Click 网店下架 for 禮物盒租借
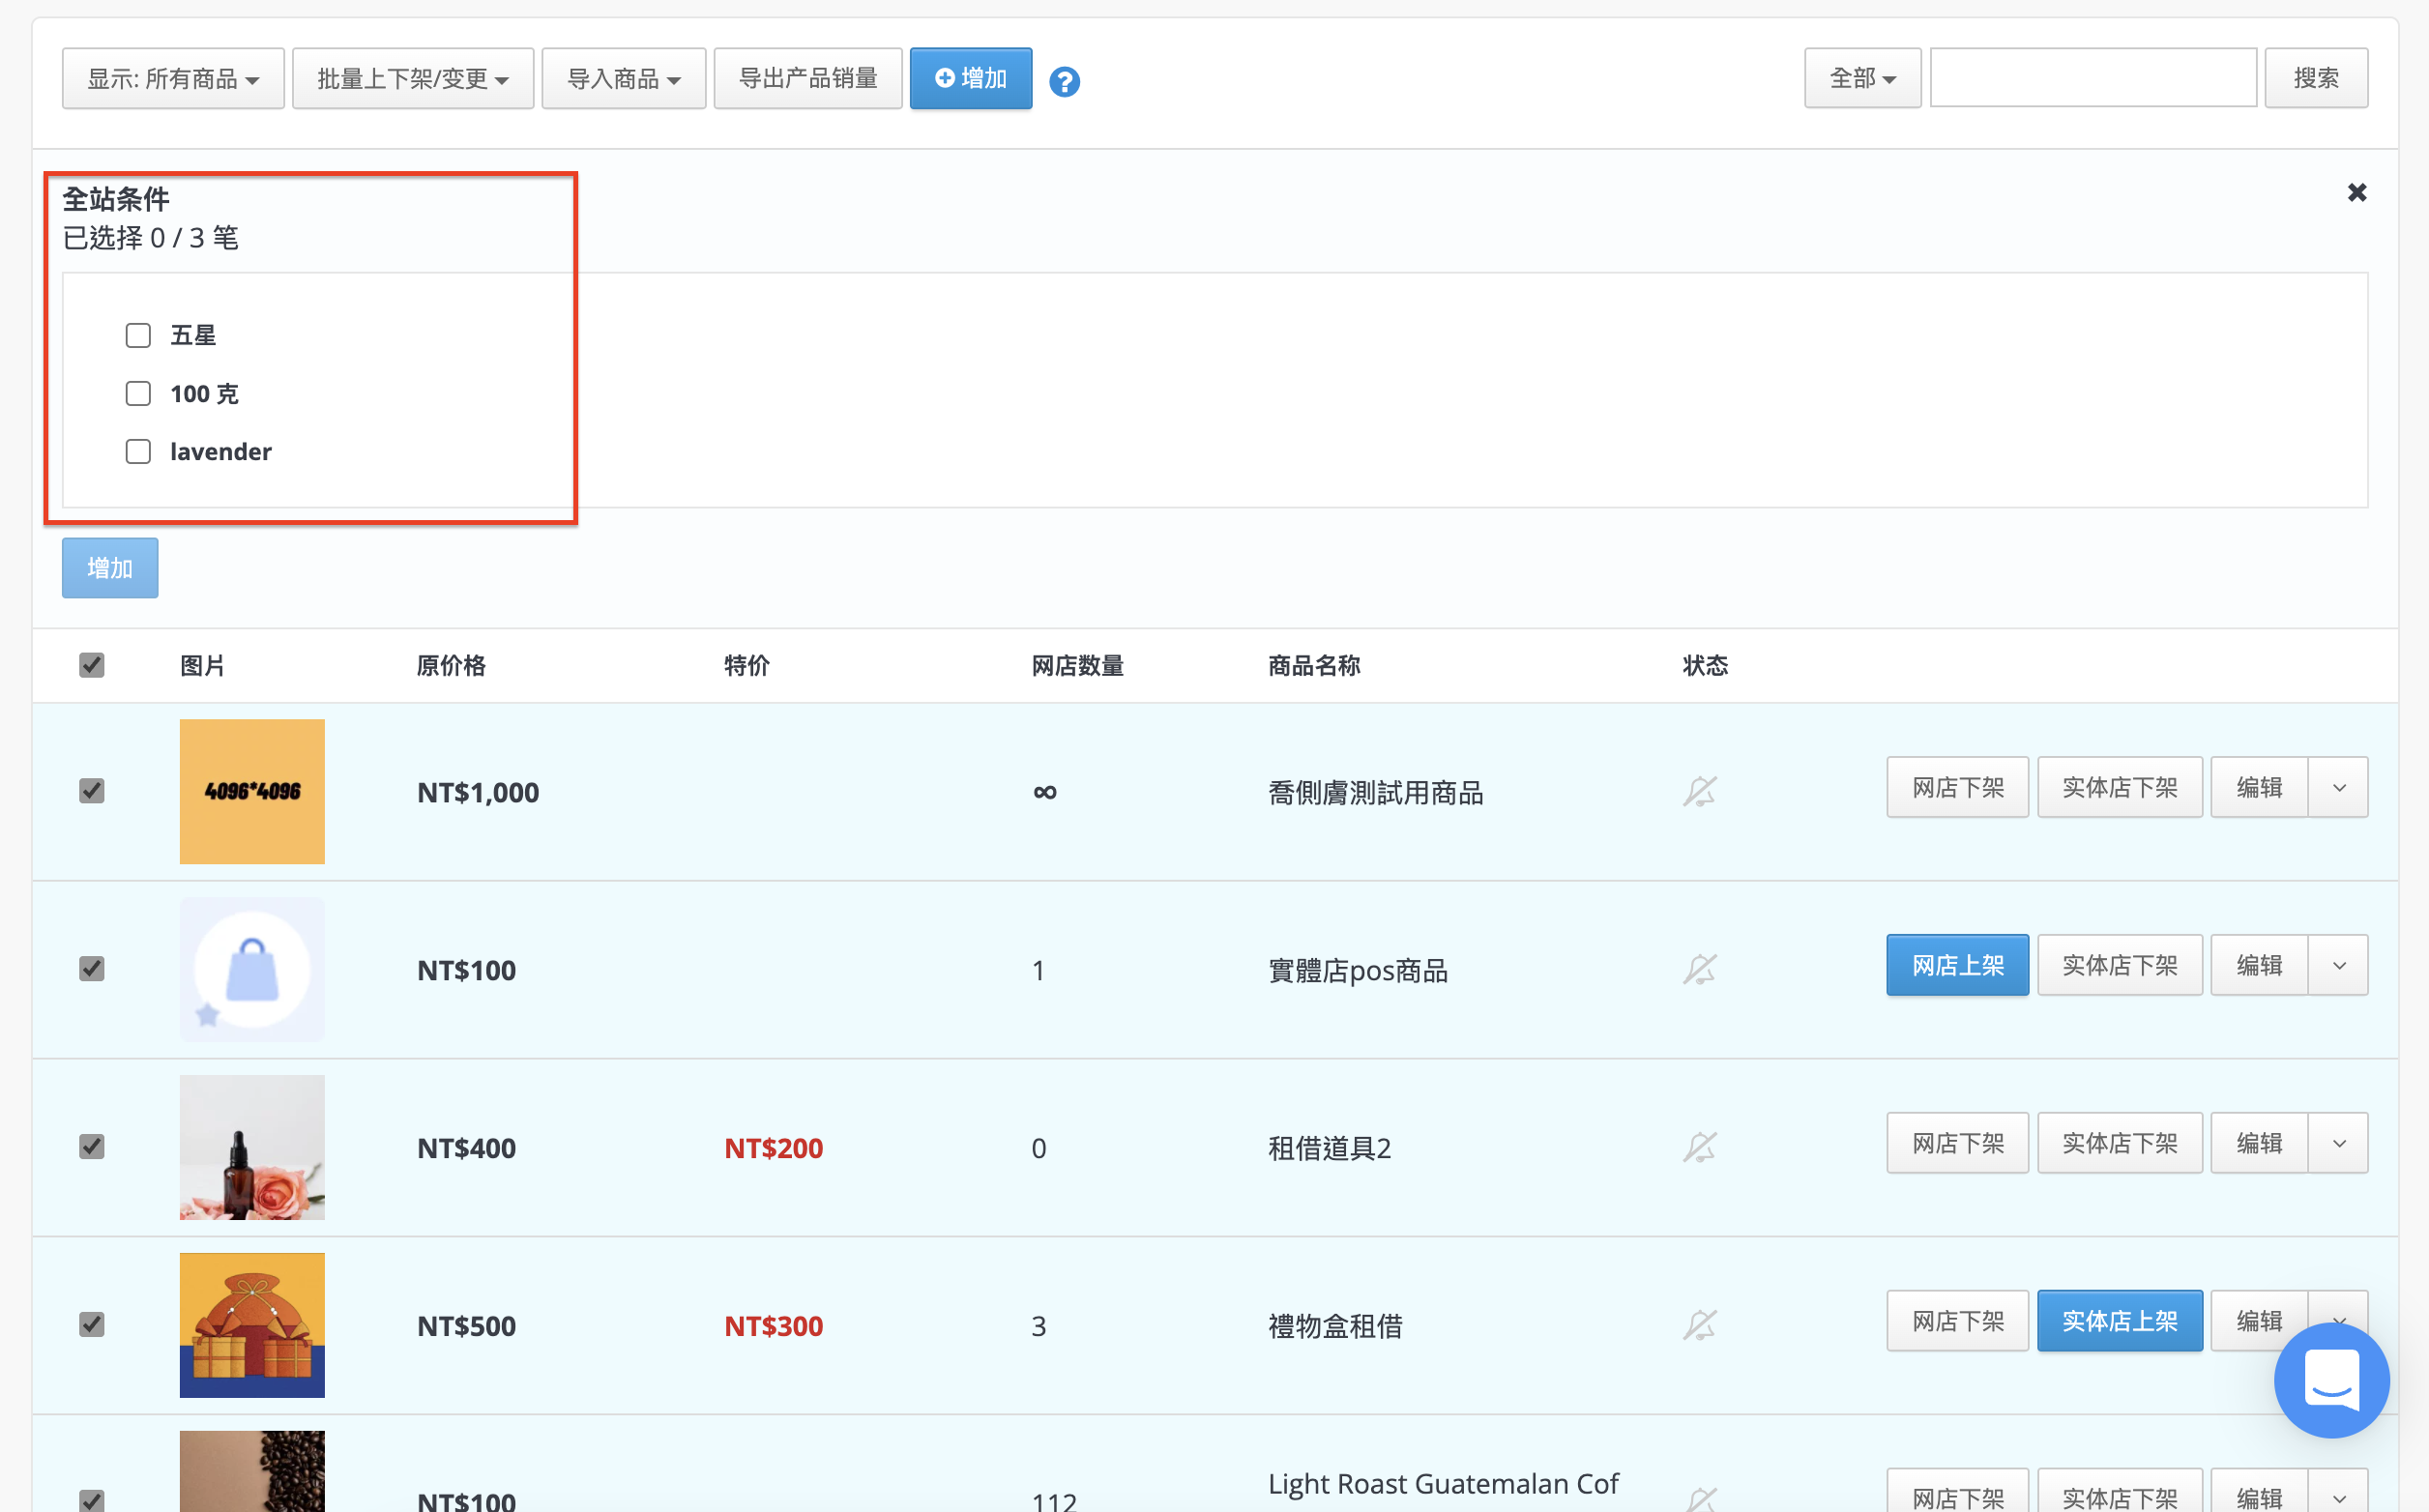This screenshot has width=2429, height=1512. point(1957,1322)
